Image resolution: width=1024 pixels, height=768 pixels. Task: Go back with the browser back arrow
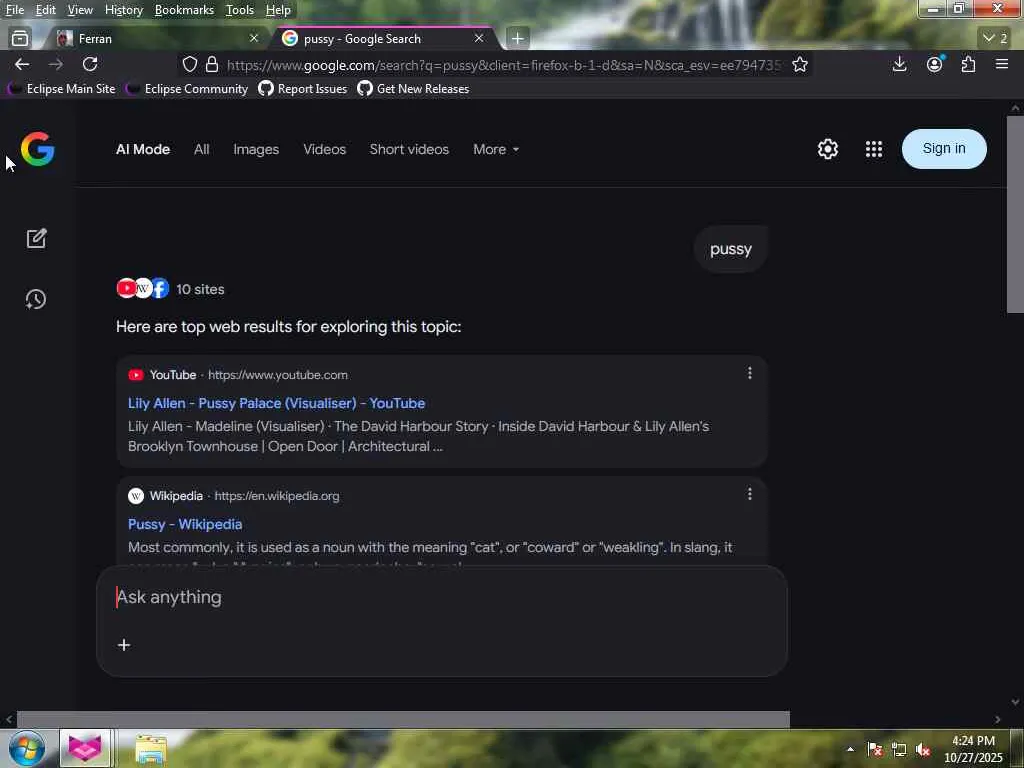pos(22,64)
